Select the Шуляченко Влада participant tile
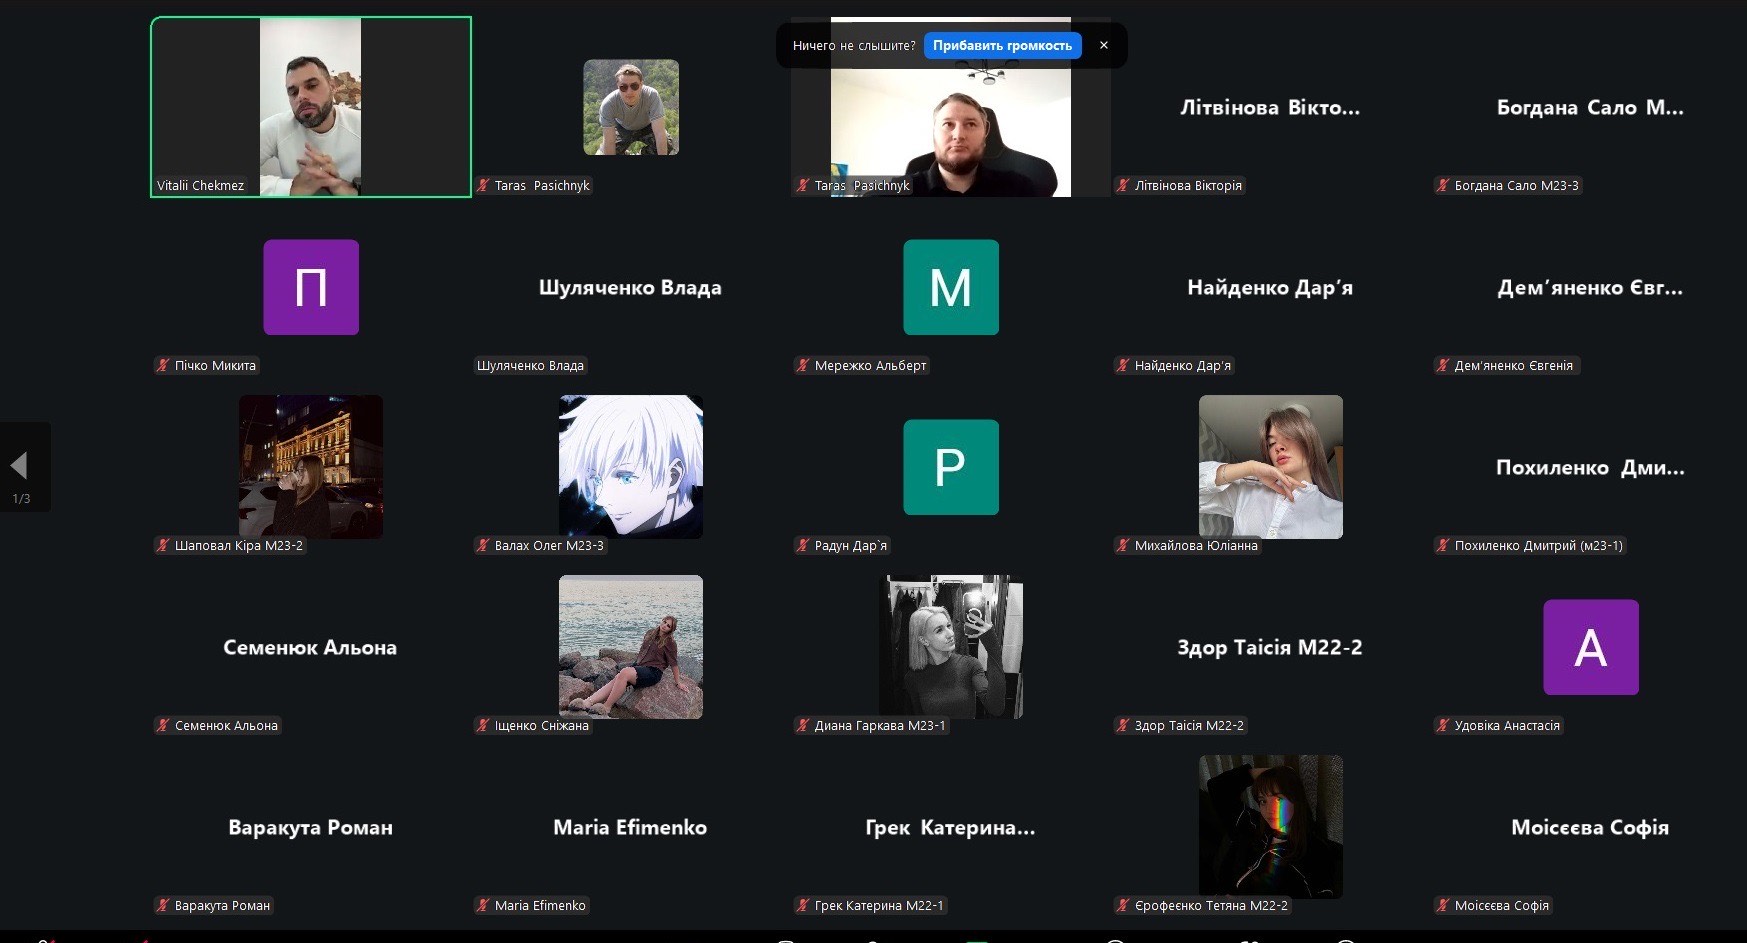The image size is (1747, 943). 630,288
